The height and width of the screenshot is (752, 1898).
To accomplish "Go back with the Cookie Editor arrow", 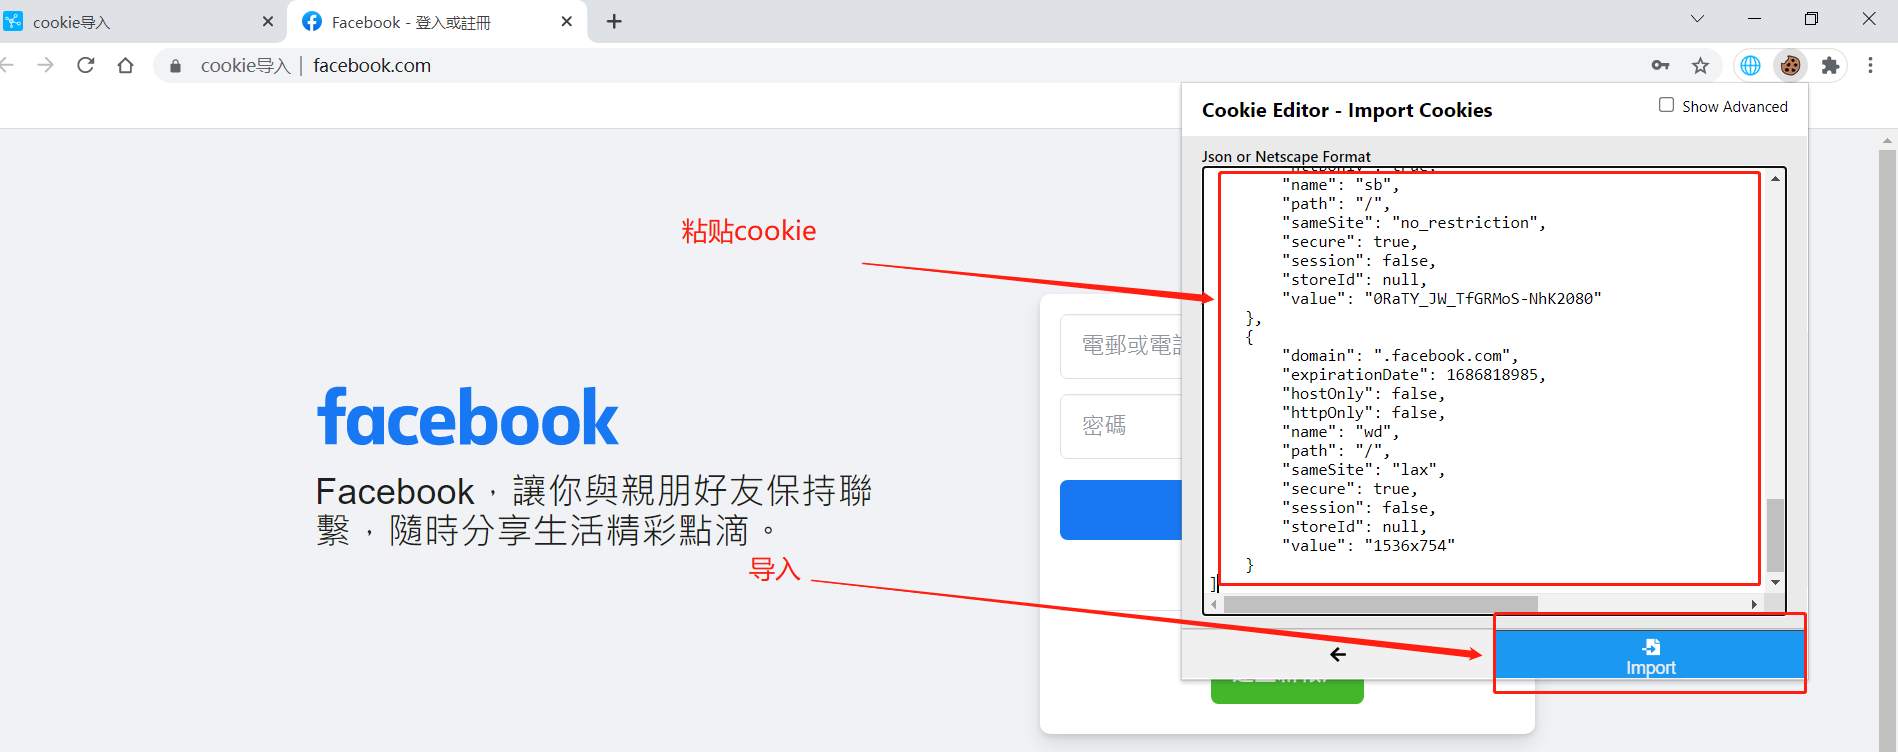I will pyautogui.click(x=1338, y=654).
